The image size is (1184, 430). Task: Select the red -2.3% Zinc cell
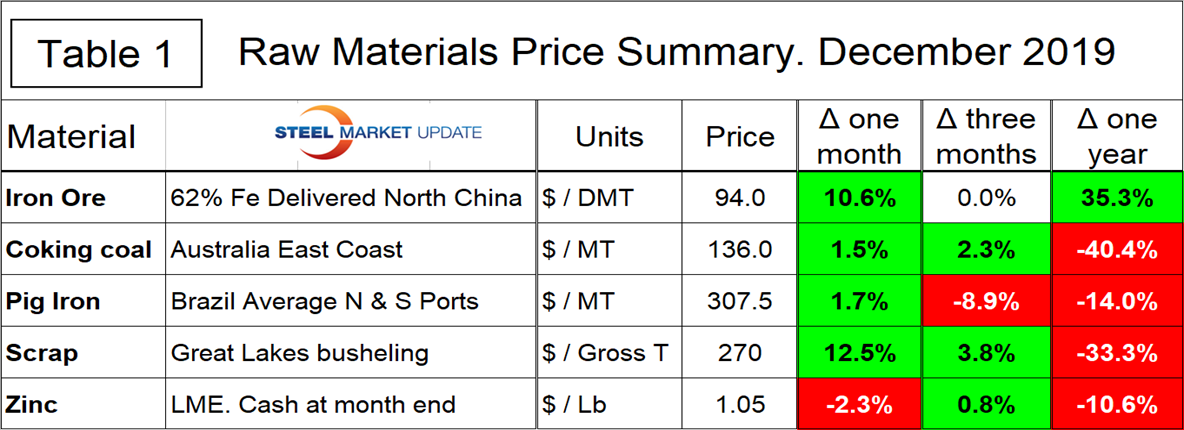click(858, 404)
